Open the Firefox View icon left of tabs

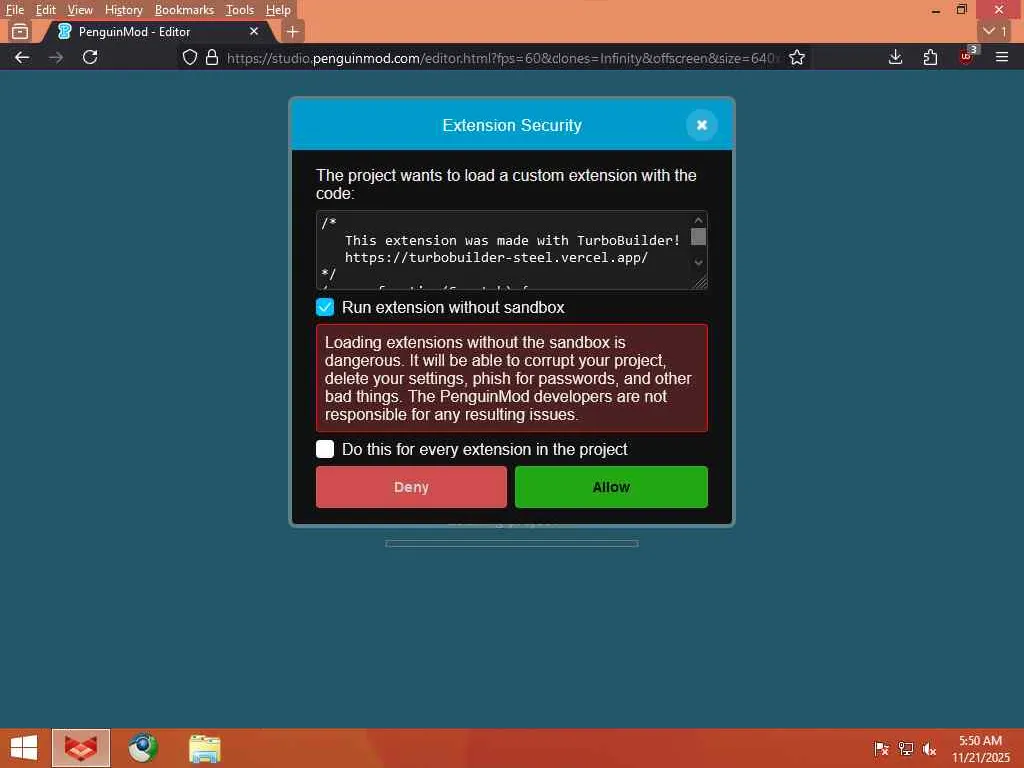[20, 31]
